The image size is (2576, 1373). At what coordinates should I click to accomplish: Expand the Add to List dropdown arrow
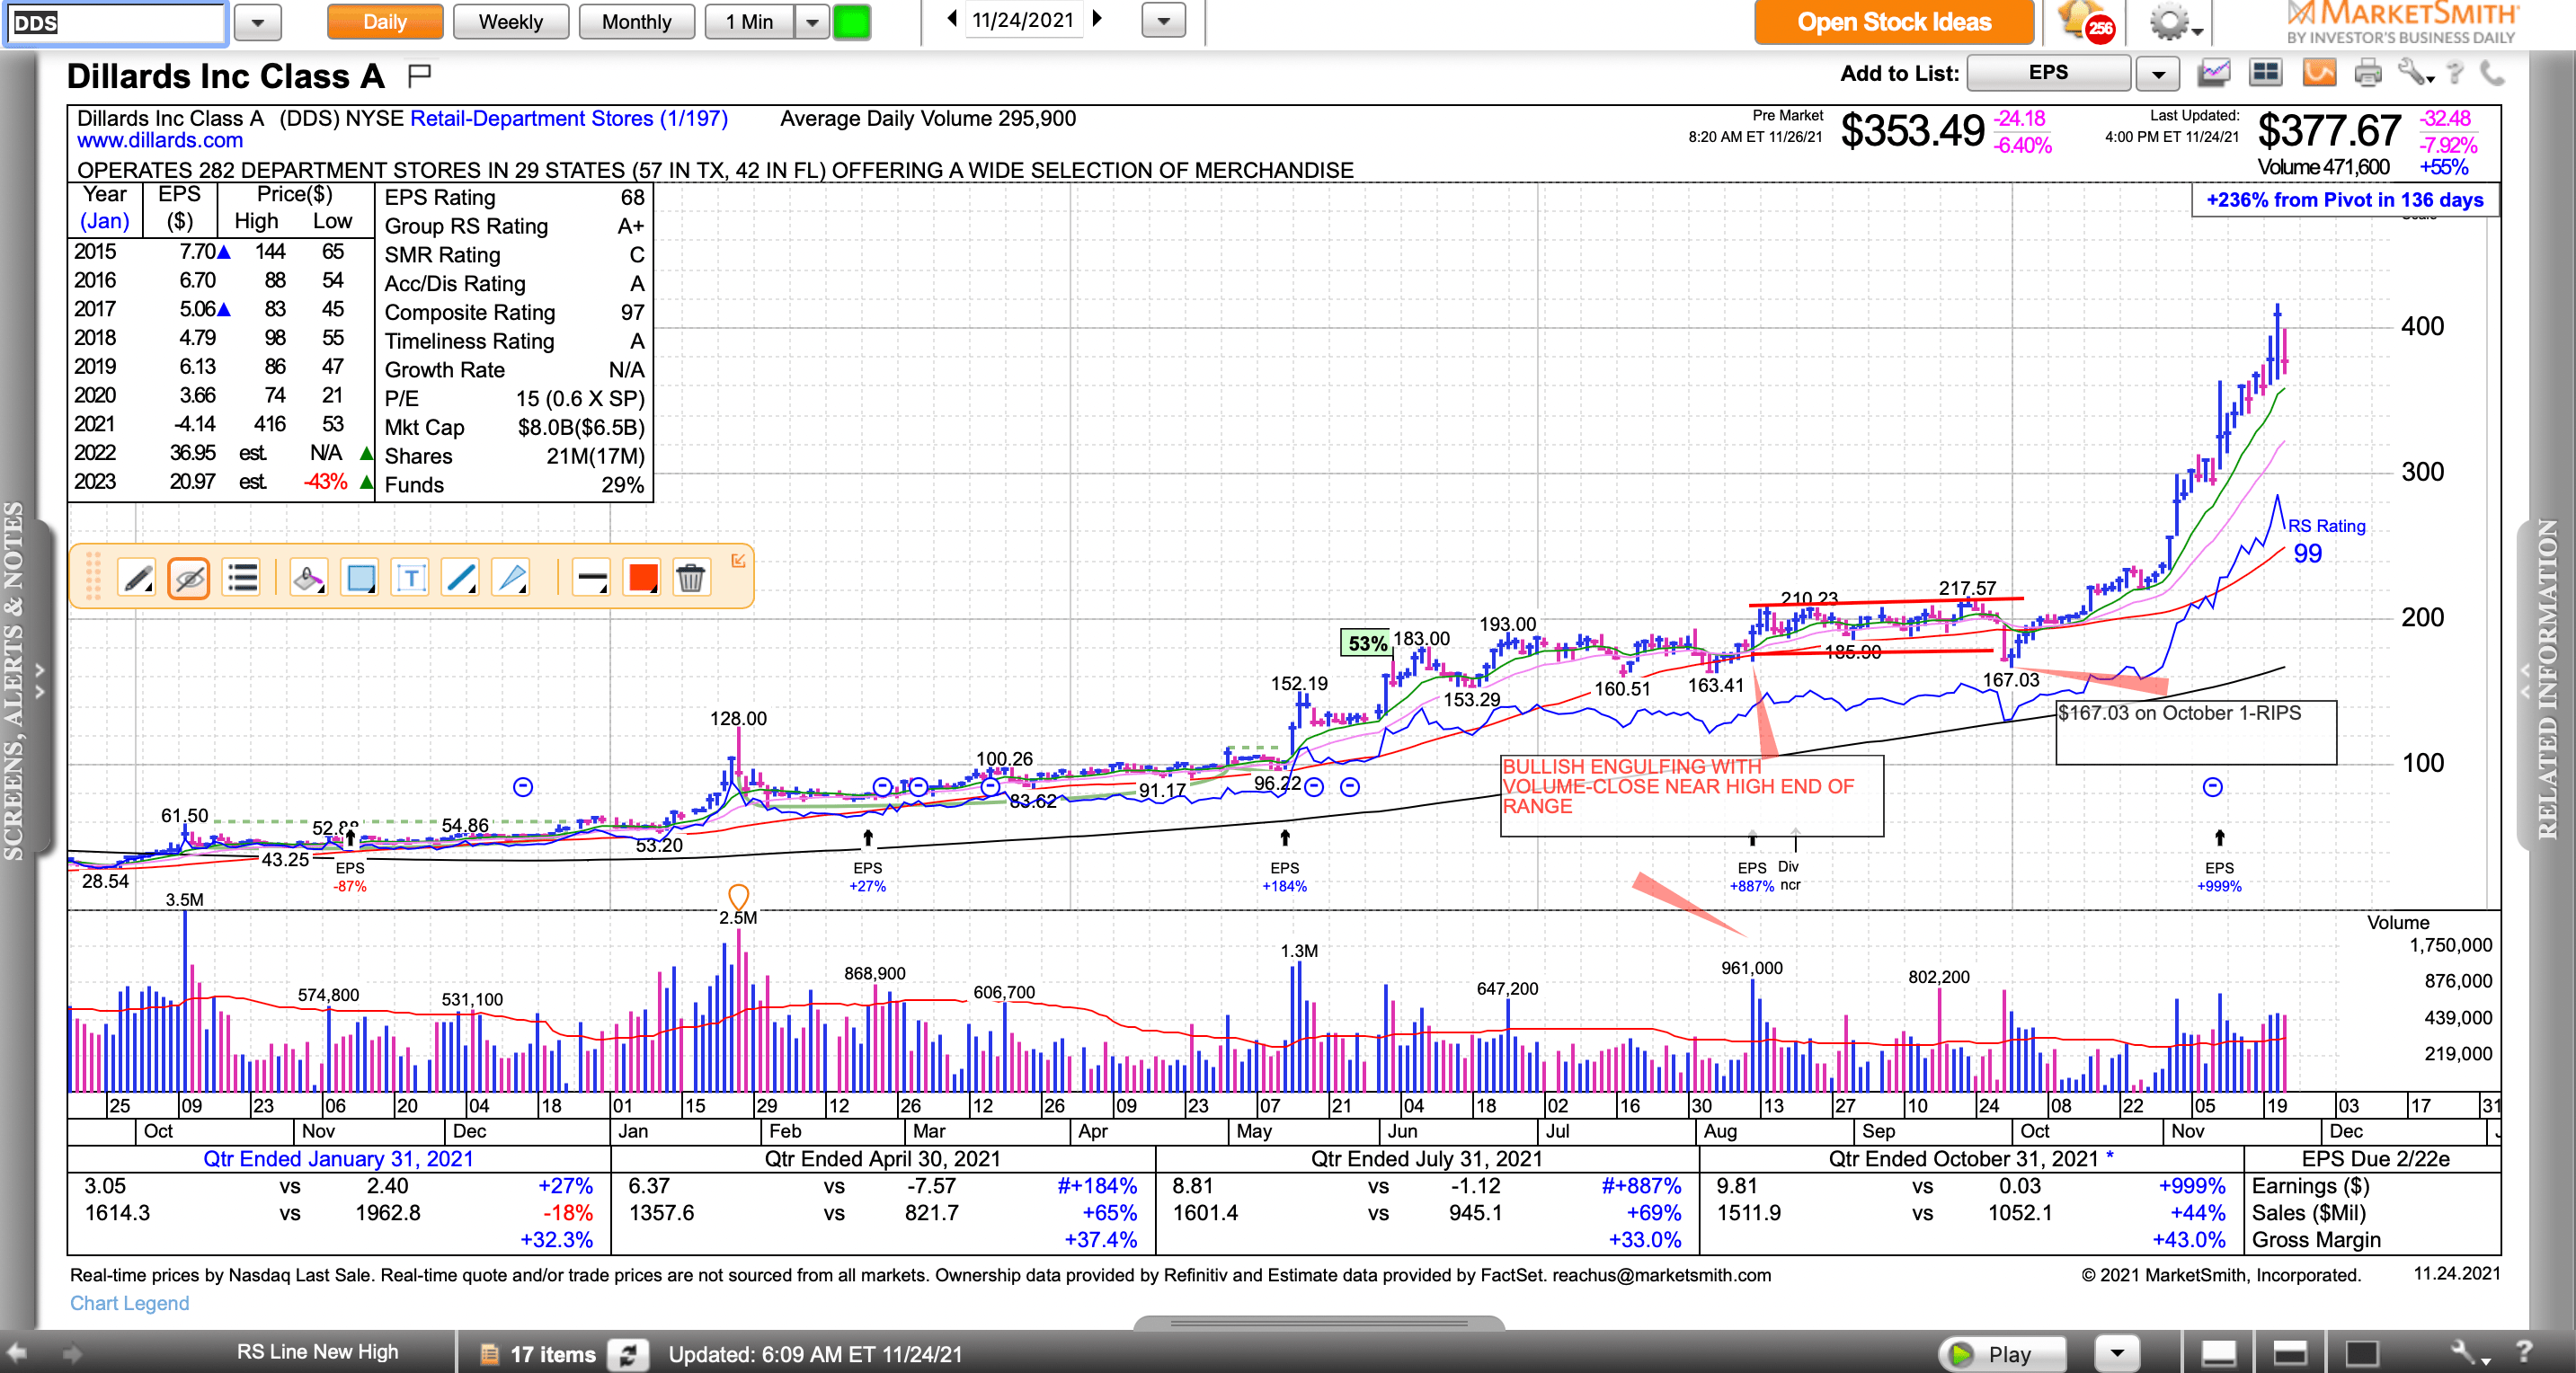click(x=2158, y=74)
